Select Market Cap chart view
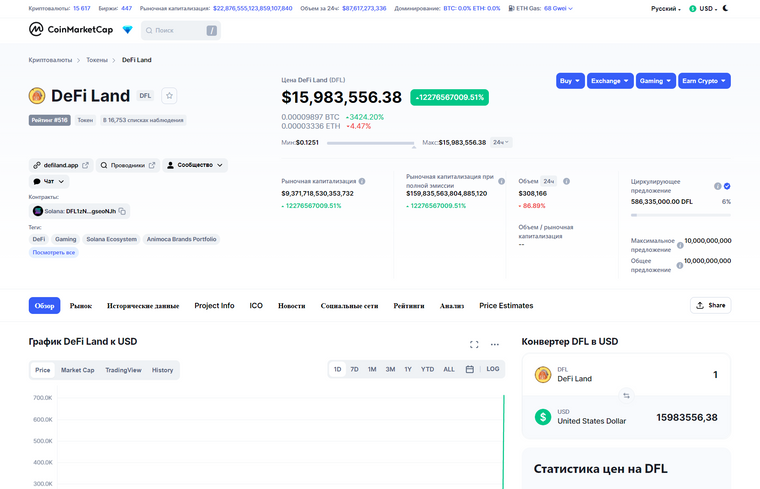 [x=78, y=370]
